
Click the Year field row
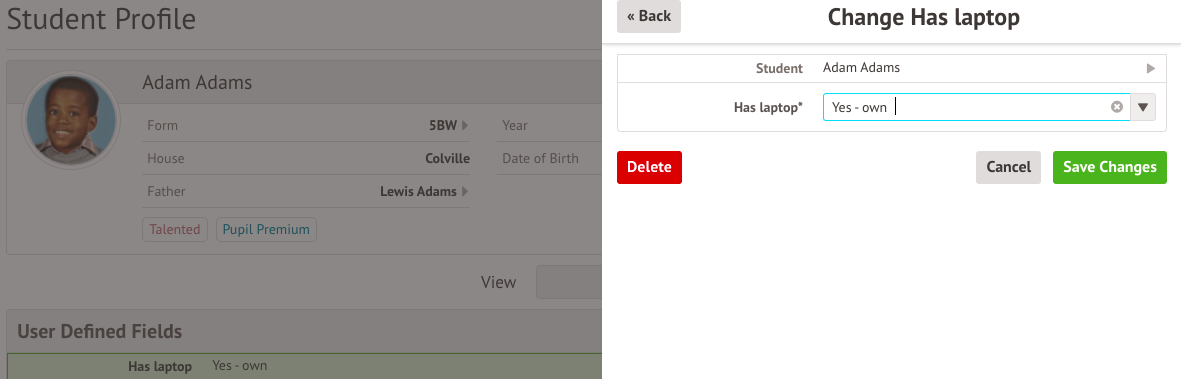pos(549,126)
